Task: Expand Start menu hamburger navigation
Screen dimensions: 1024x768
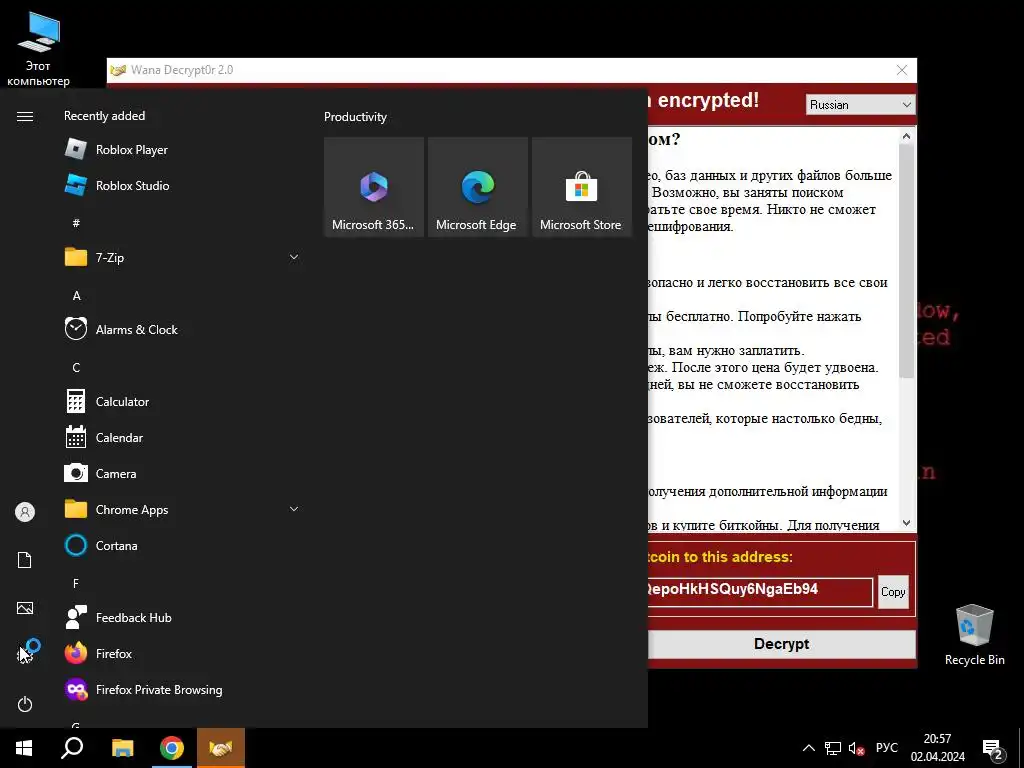Action: (25, 116)
